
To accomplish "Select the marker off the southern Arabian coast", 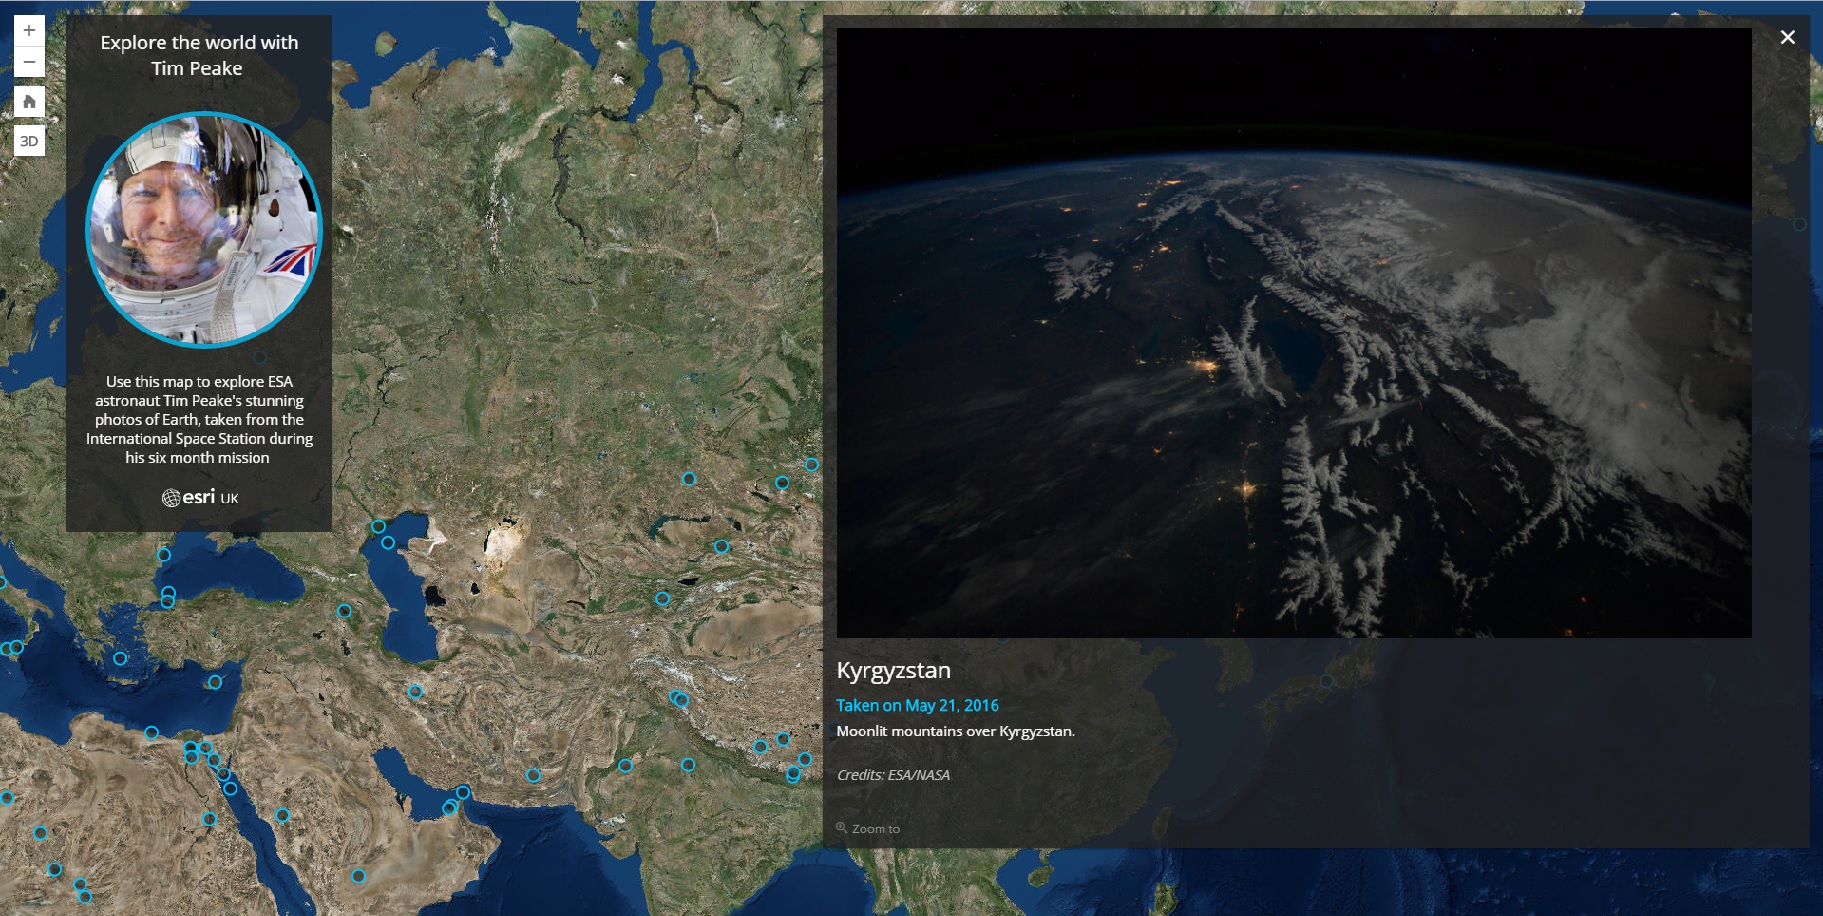I will (x=358, y=876).
